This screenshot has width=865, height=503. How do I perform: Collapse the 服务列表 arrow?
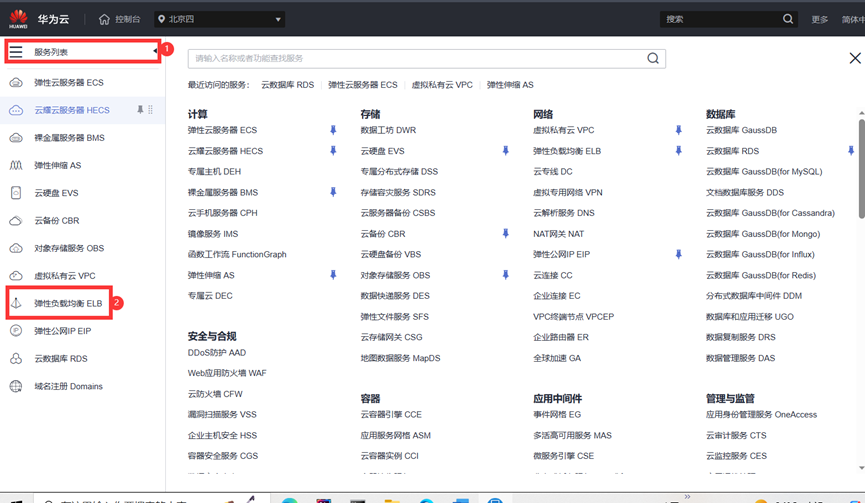tap(155, 51)
